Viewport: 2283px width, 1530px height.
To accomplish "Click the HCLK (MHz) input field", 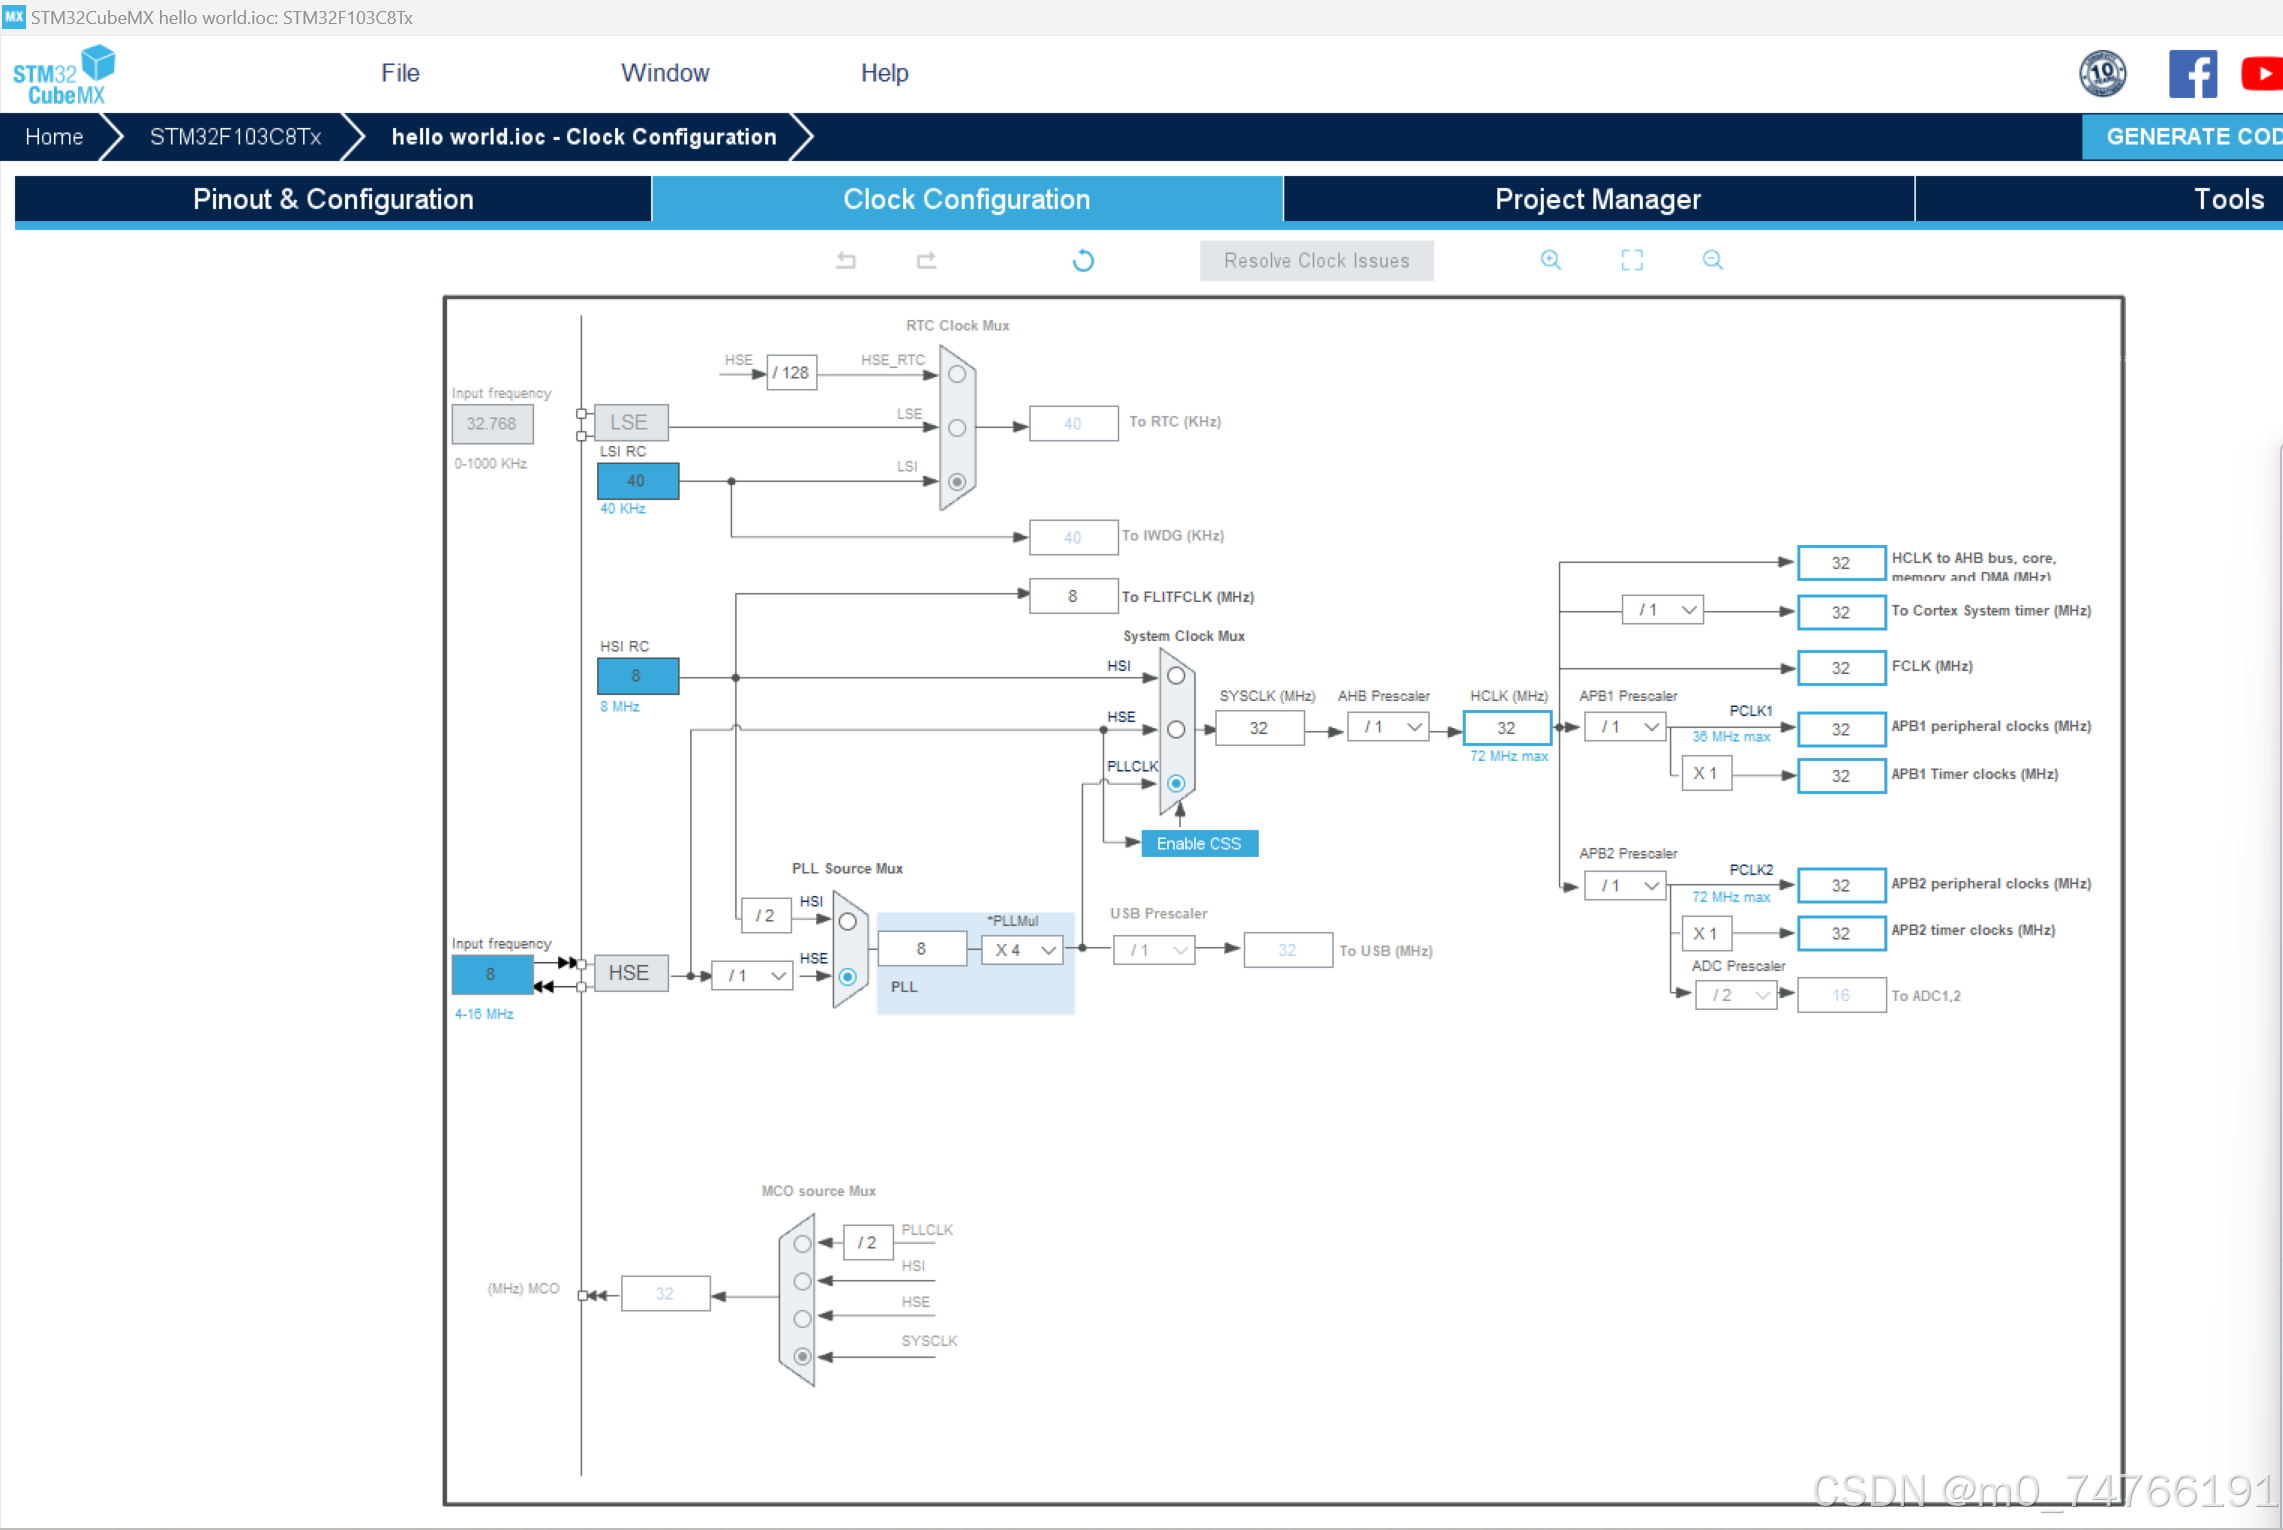I will coord(1506,728).
